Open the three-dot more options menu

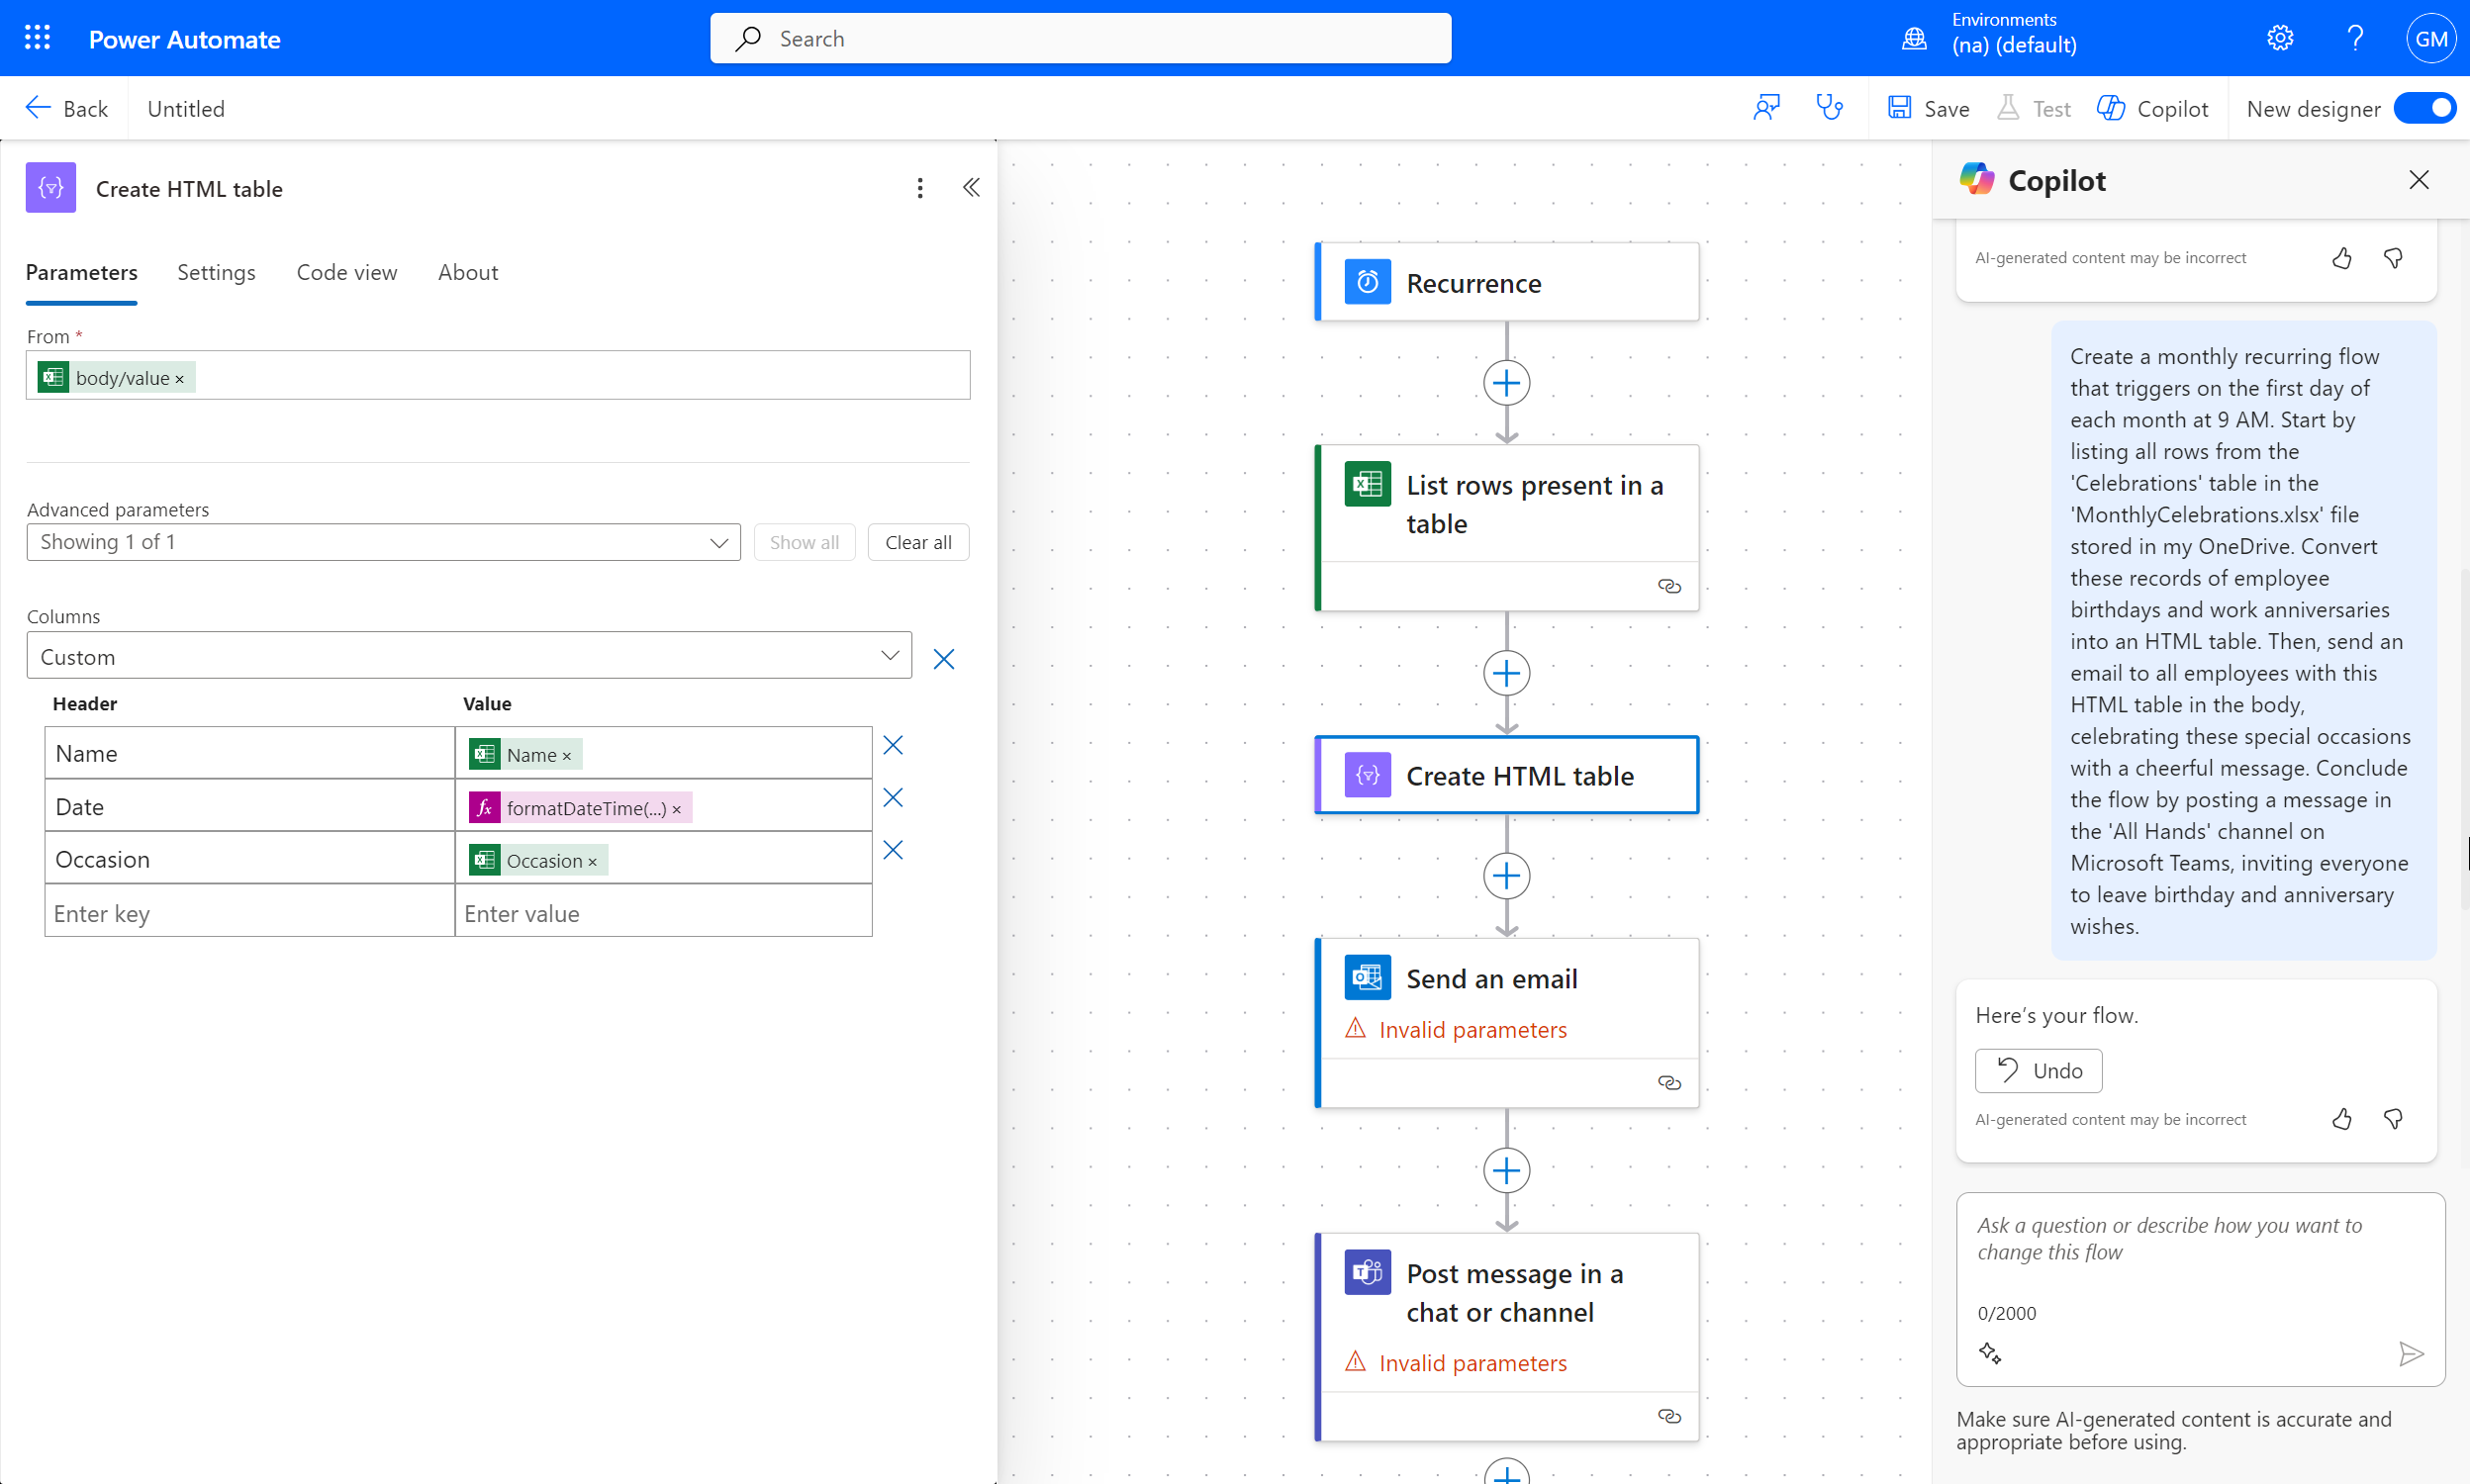[919, 188]
